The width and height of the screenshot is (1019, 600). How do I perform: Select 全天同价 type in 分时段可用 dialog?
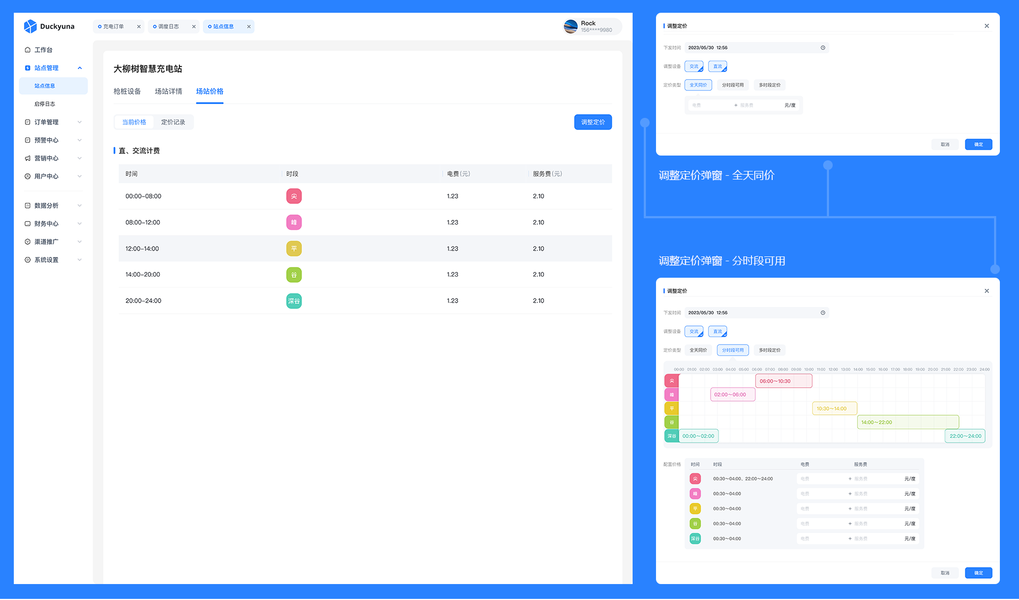pyautogui.click(x=699, y=350)
